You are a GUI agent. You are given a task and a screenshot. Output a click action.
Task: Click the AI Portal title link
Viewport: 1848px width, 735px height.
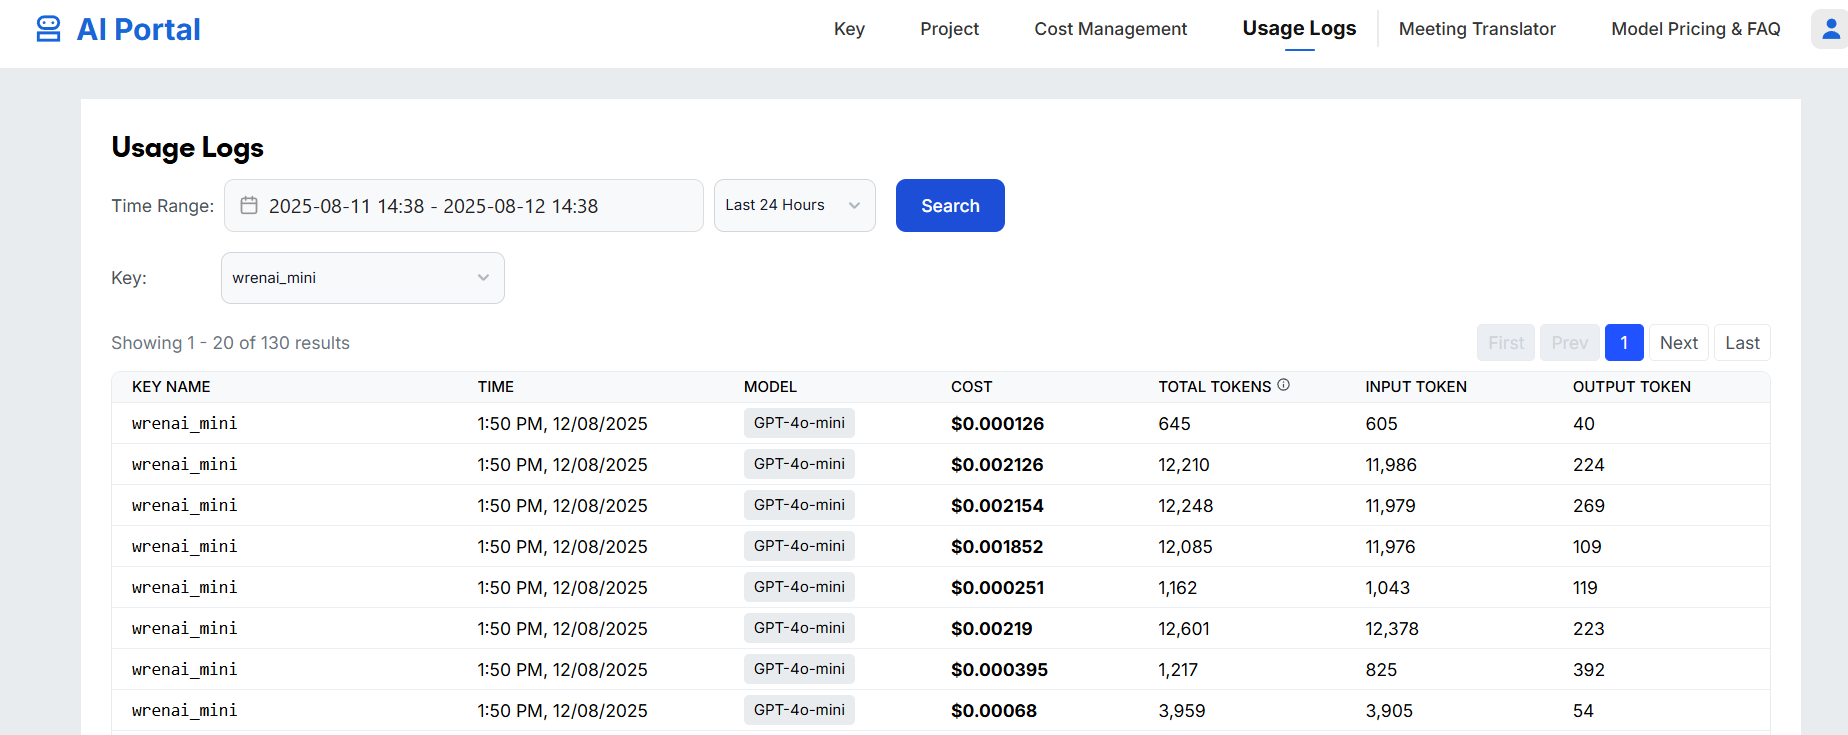point(138,29)
